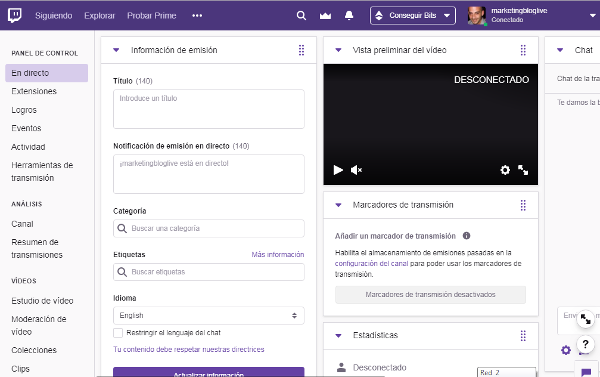The height and width of the screenshot is (377, 600).
Task: Open Colecciones in sidebar
Action: (x=34, y=350)
